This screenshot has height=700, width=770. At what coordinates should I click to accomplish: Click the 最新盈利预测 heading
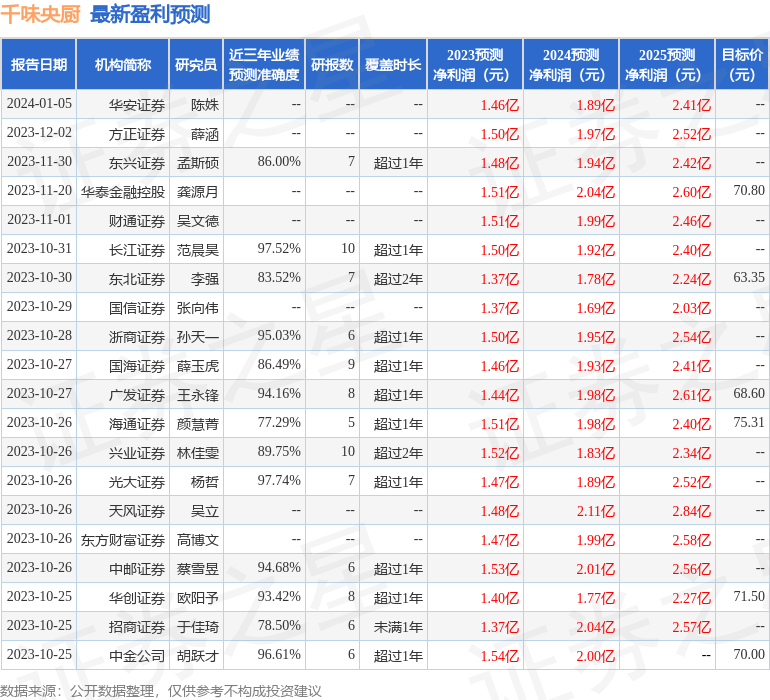point(150,14)
